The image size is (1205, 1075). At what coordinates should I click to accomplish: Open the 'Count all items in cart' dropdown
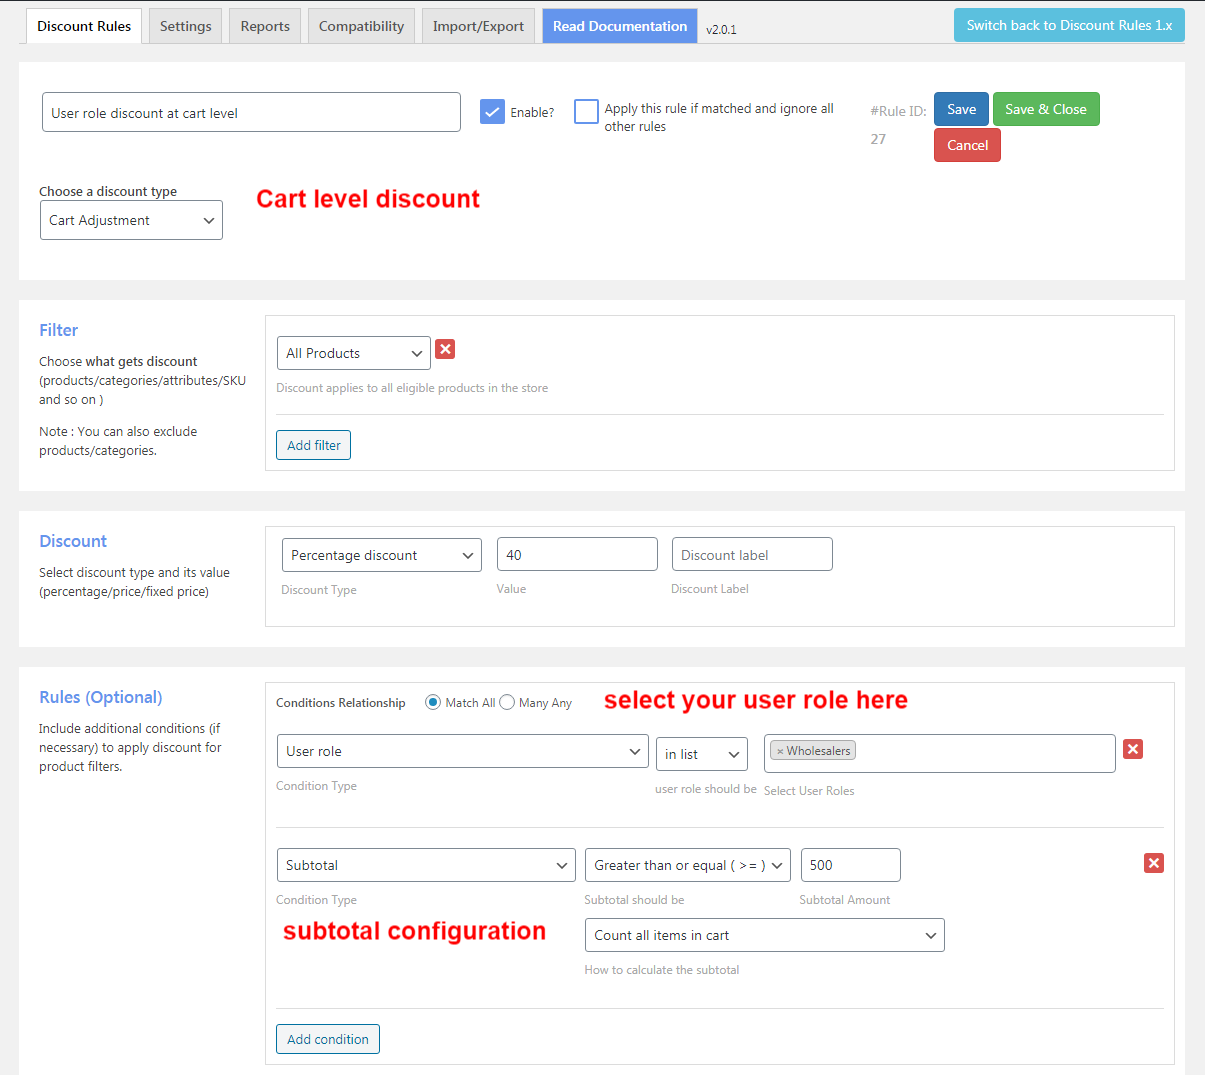tap(764, 935)
